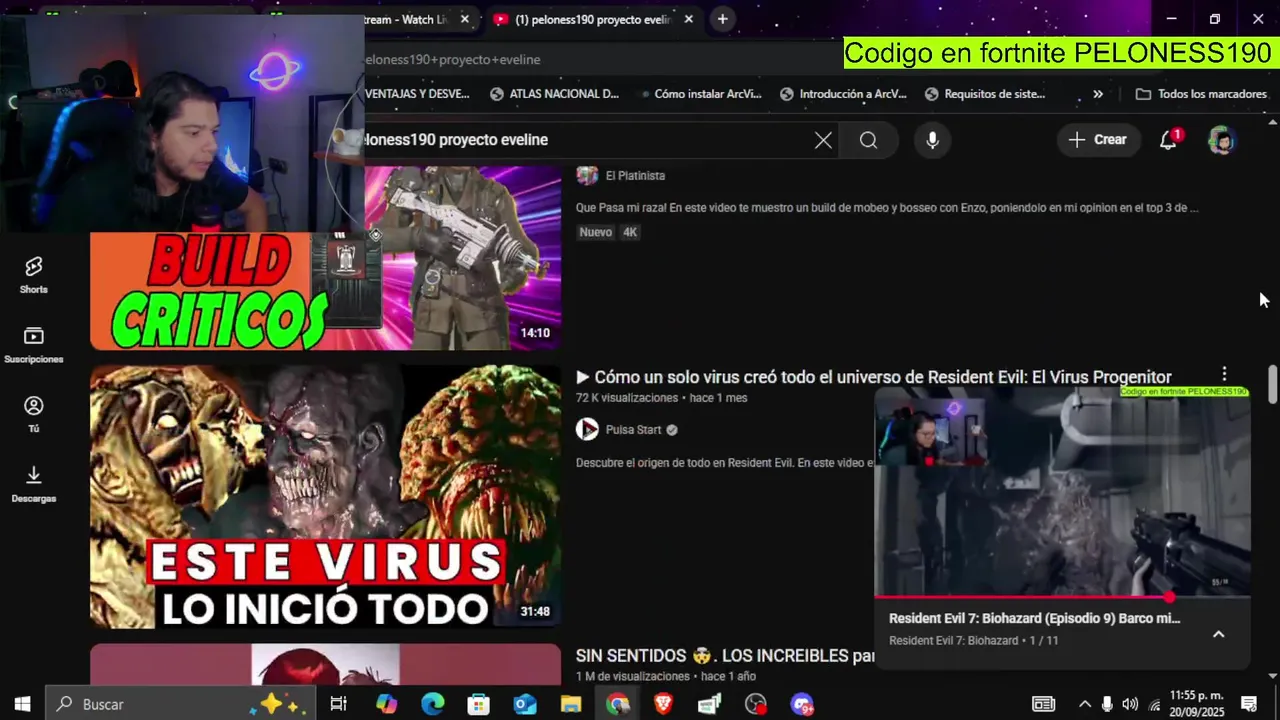Click the Crear button
This screenshot has height=720, width=1280.
click(x=1098, y=140)
